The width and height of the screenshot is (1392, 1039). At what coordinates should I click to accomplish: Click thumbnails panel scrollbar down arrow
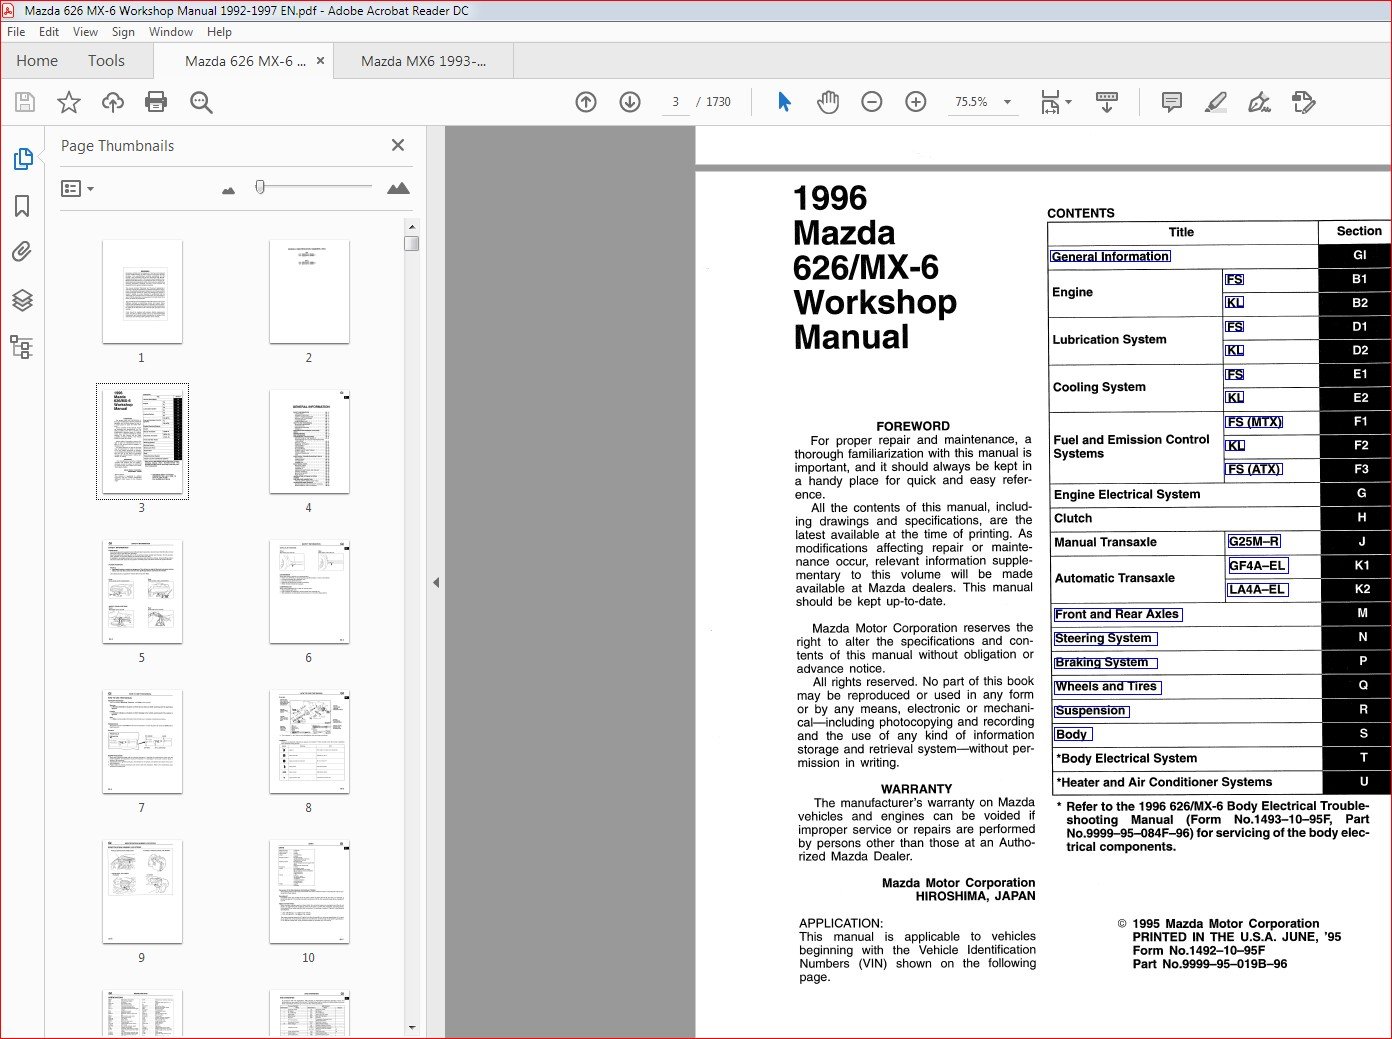click(x=412, y=1027)
